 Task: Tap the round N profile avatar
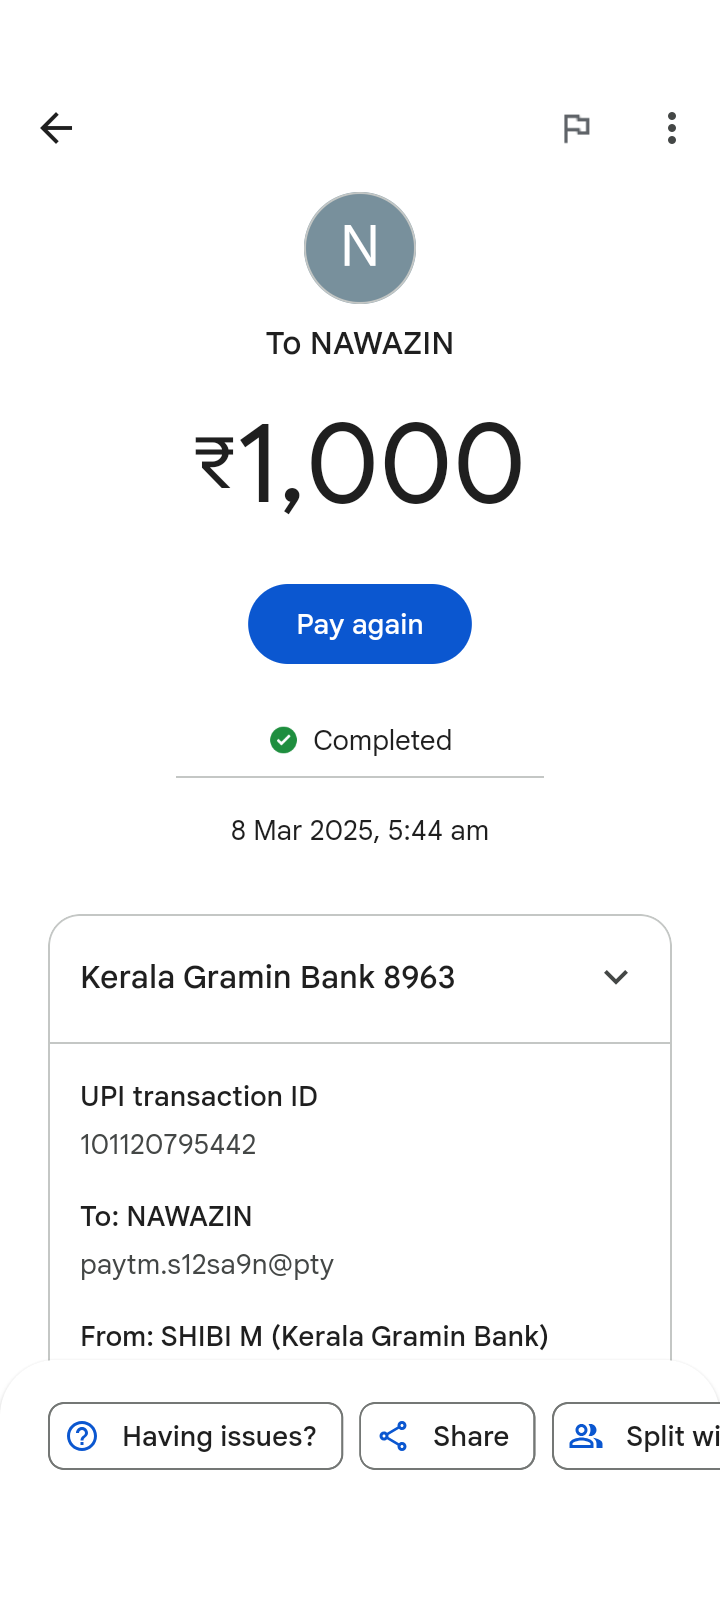click(x=360, y=248)
